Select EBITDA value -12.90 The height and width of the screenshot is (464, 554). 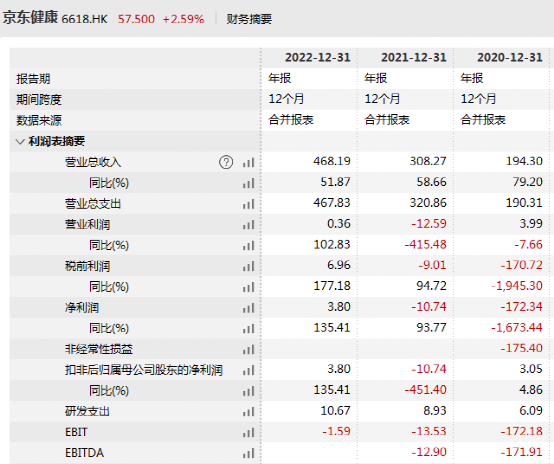tap(429, 452)
